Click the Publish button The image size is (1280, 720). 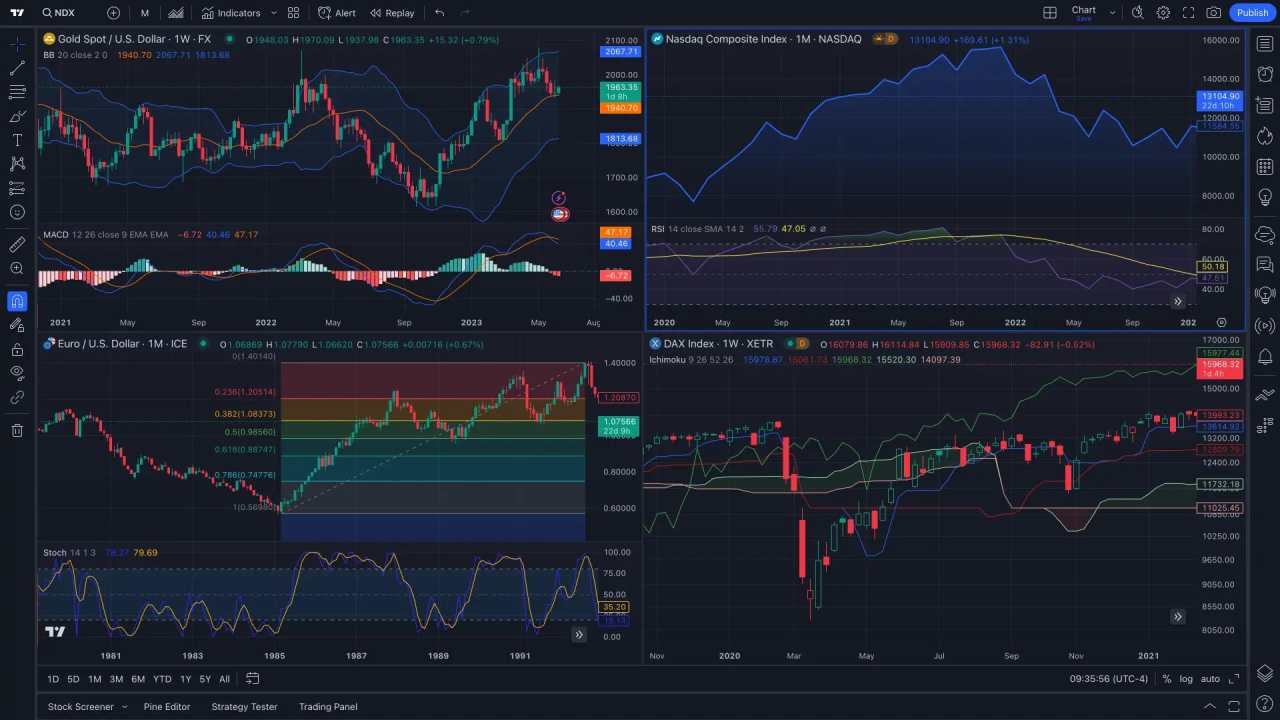[x=1252, y=12]
